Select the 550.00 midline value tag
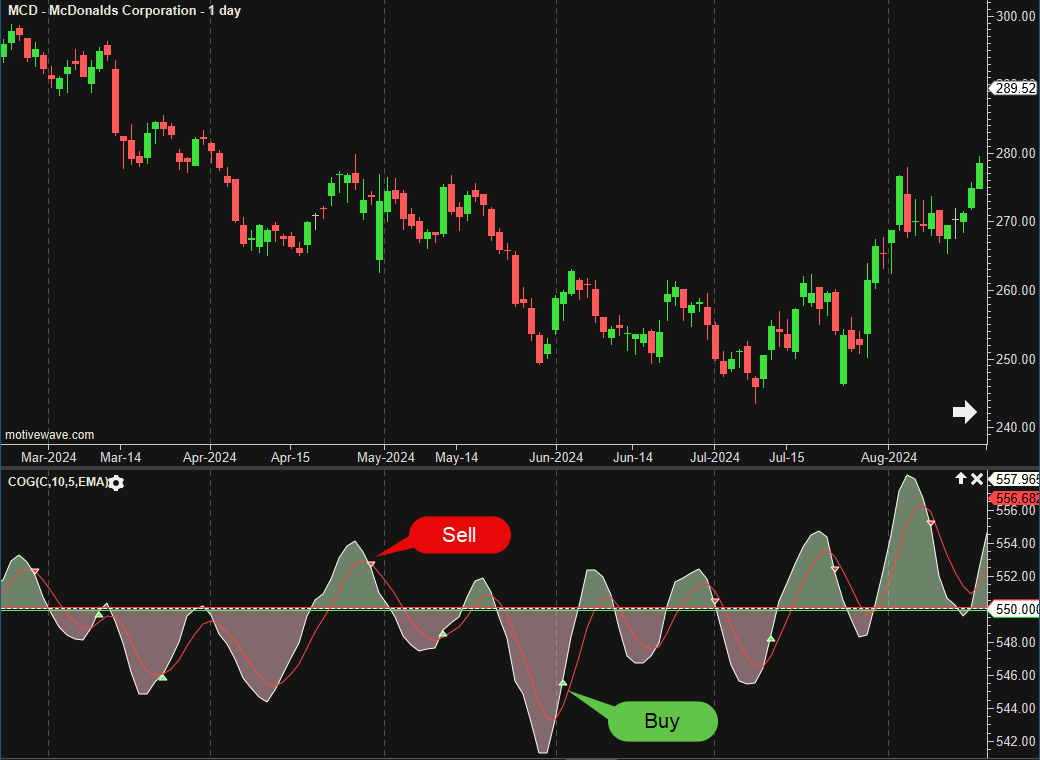The width and height of the screenshot is (1040, 760). 1014,608
